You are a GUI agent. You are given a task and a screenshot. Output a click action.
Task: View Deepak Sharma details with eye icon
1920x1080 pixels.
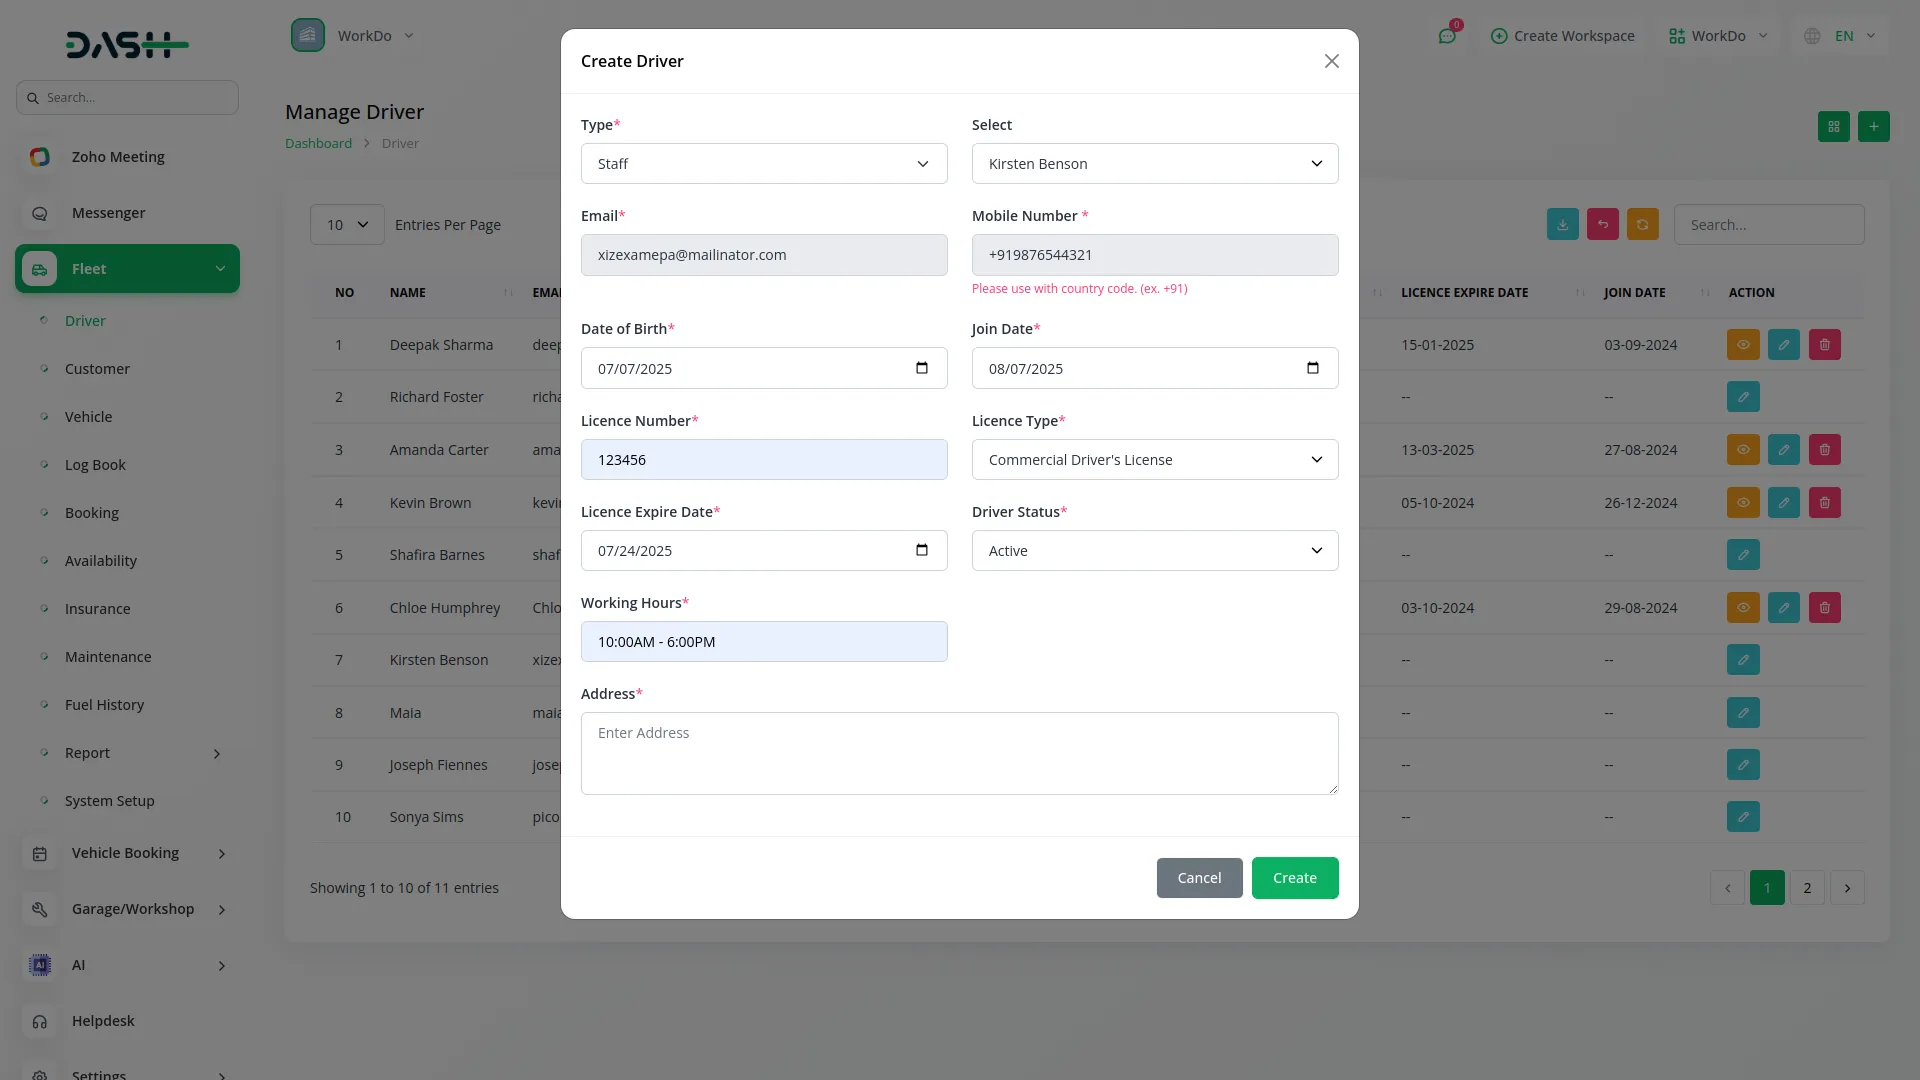pos(1742,345)
